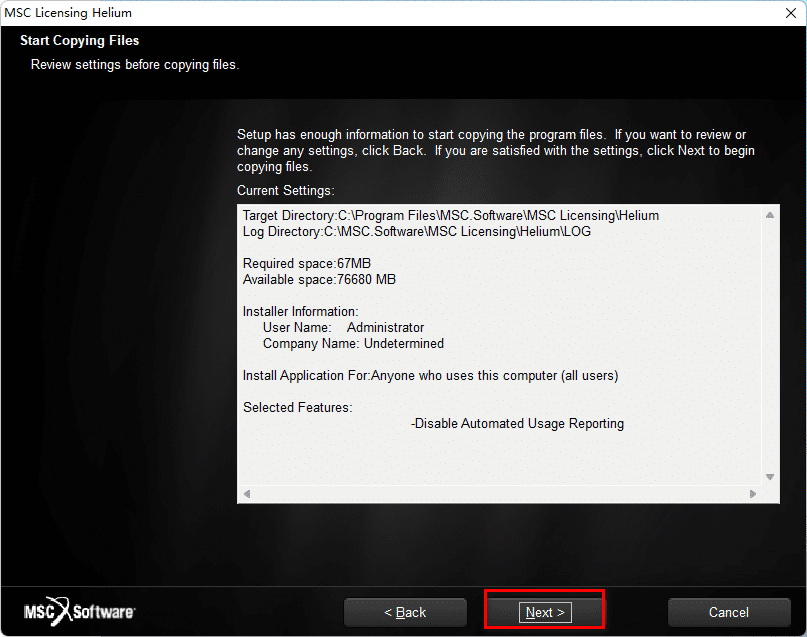Click the Disable Automated Usage Reporting feature

(x=517, y=424)
